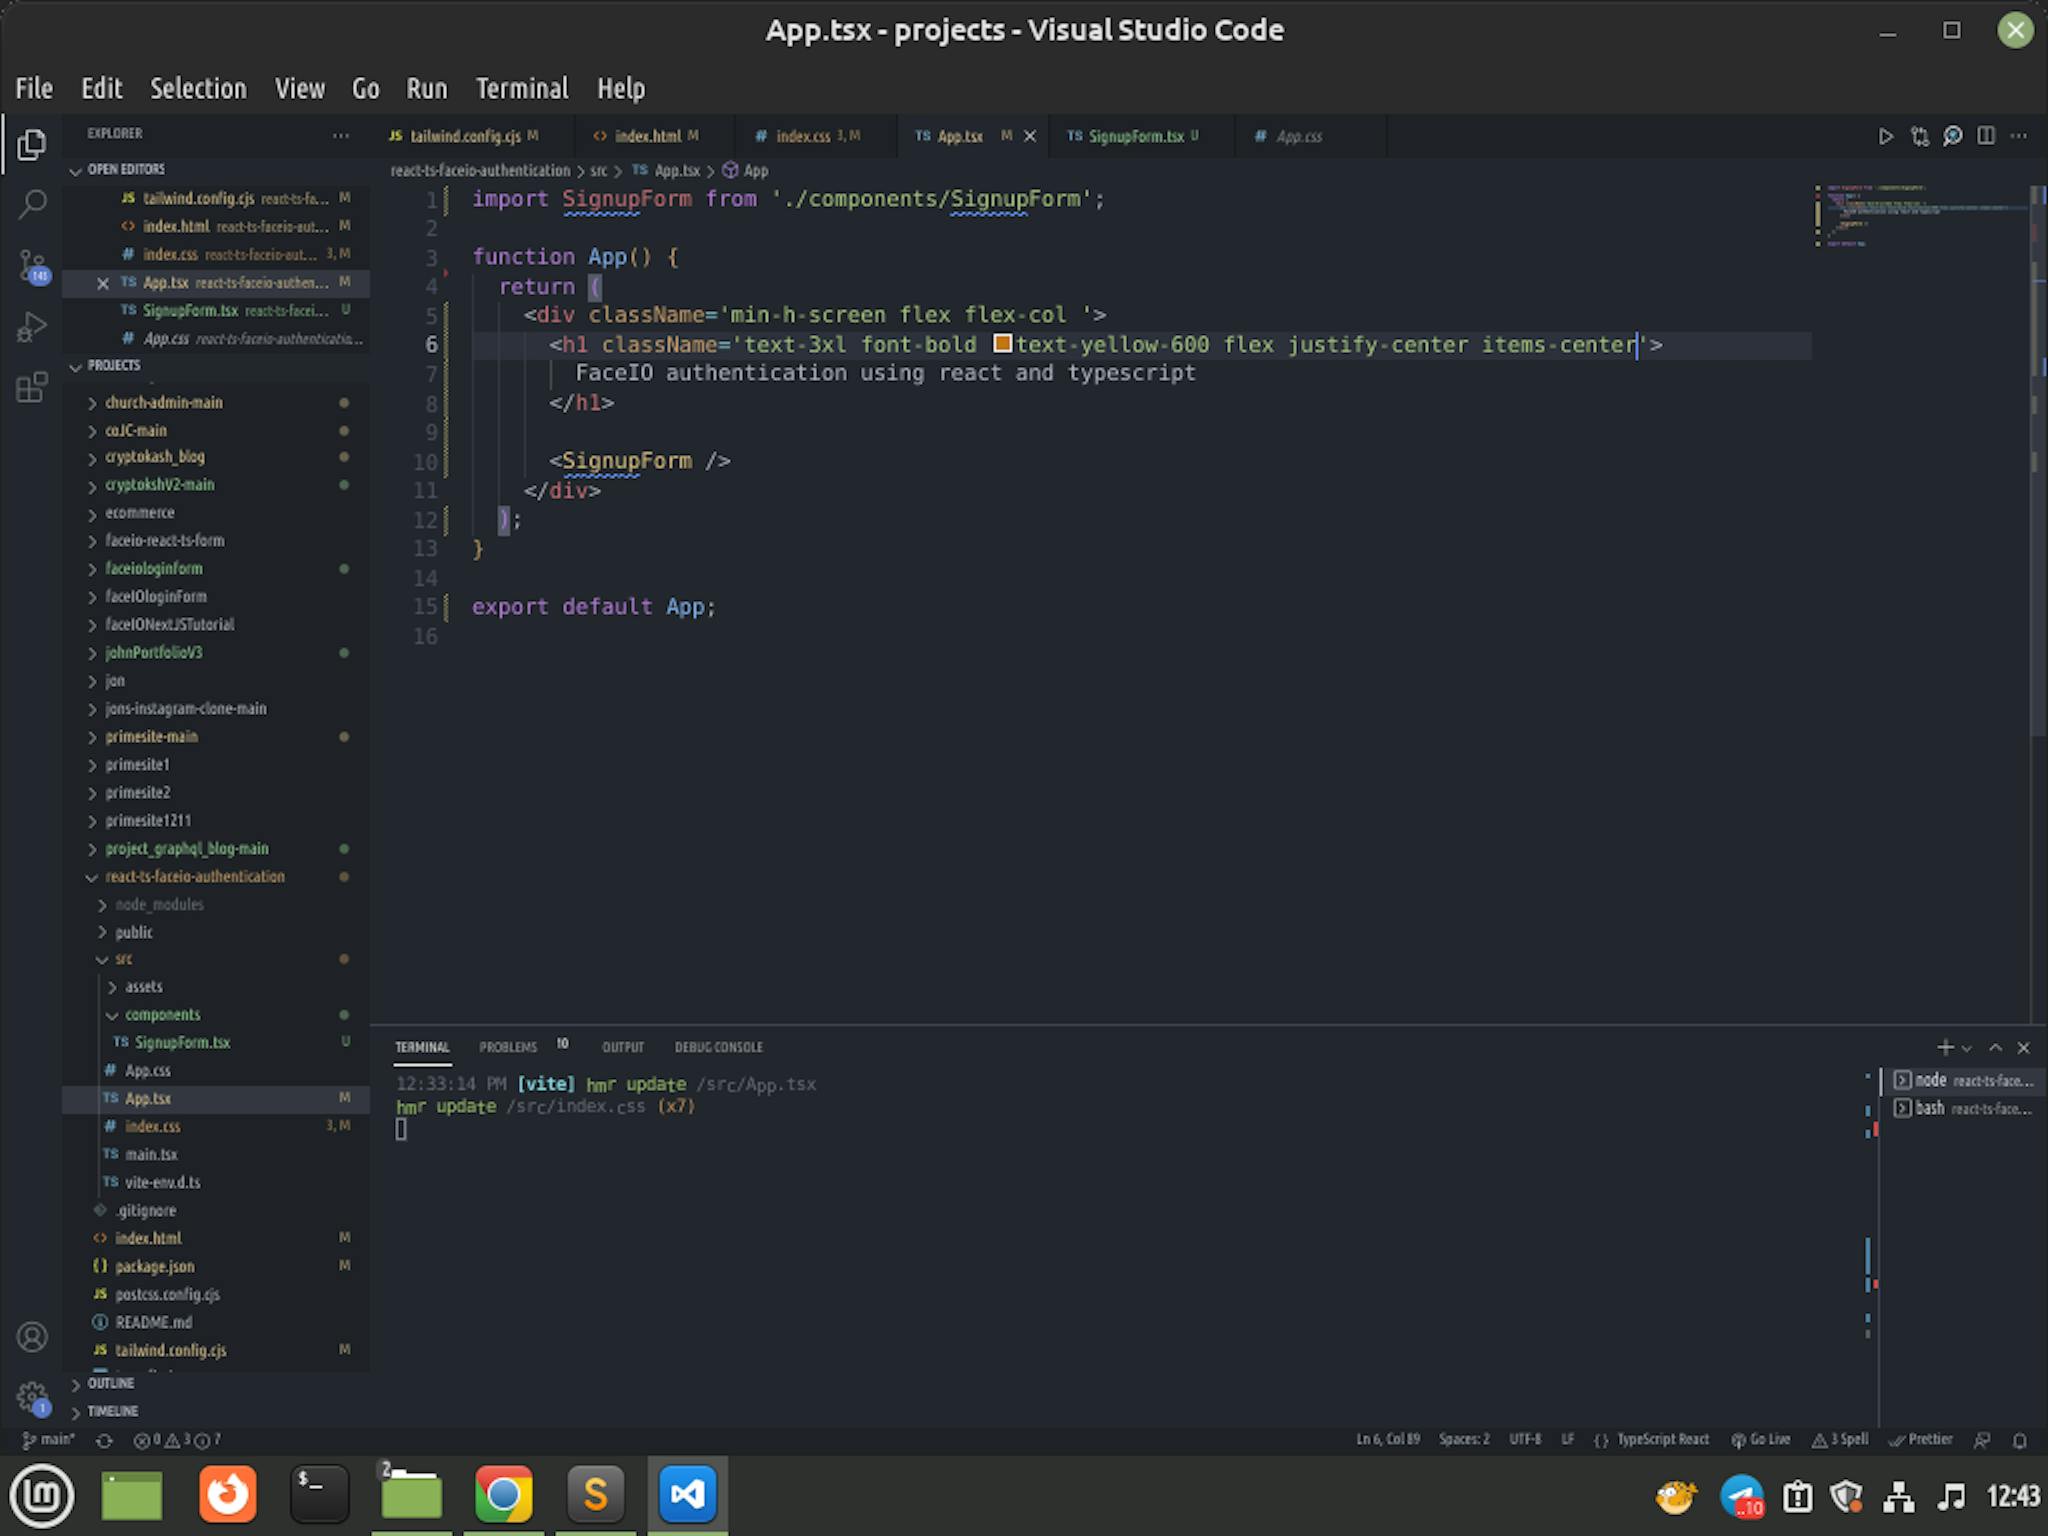Switch to the PROBLEMS panel tab

point(508,1047)
